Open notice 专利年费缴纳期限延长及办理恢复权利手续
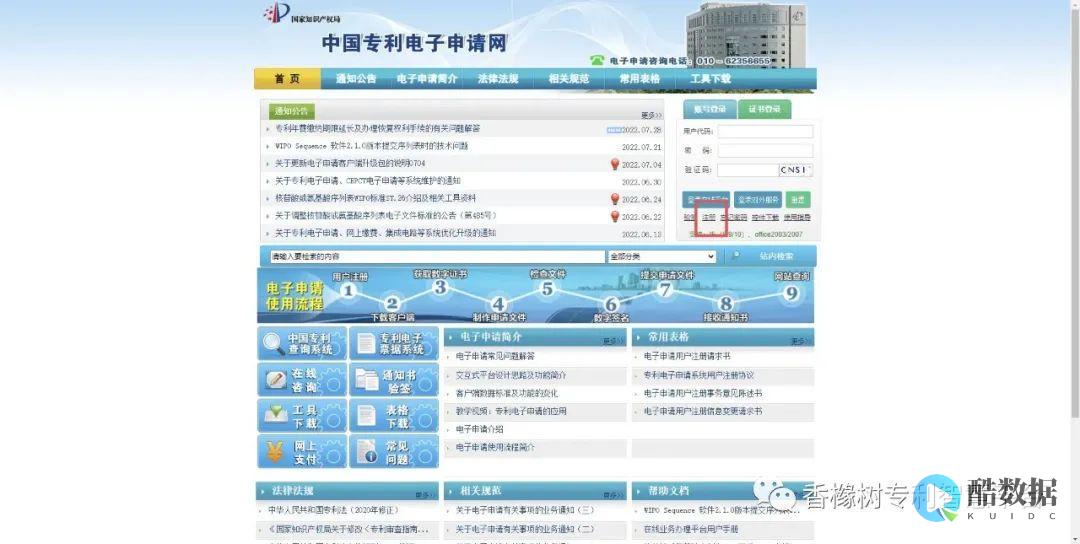 pyautogui.click(x=377, y=128)
